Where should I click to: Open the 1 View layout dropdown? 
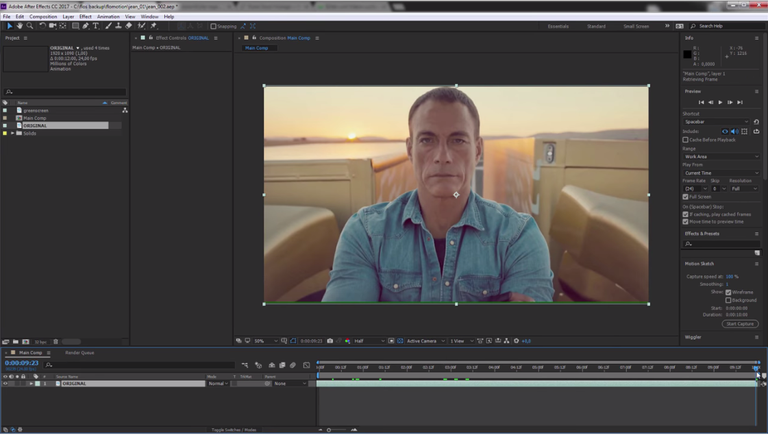coord(461,341)
